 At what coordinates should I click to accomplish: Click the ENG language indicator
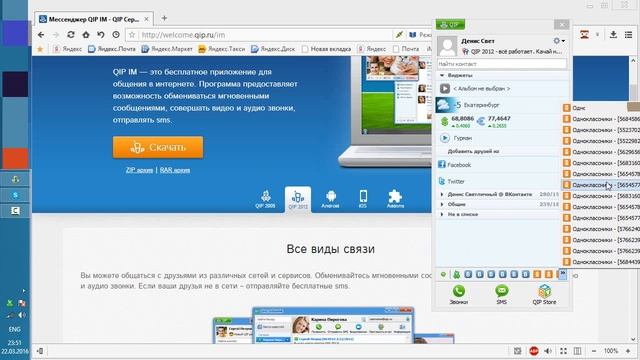[15, 329]
